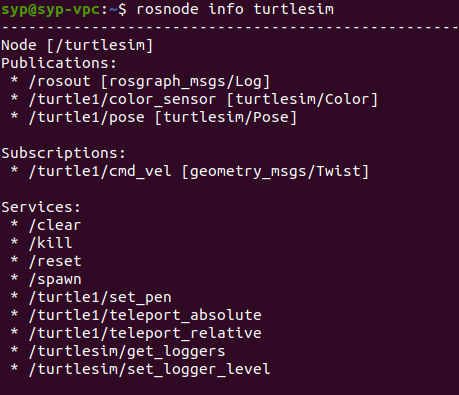Click the /clear service entry
This screenshot has height=395, width=459.
pos(55,225)
